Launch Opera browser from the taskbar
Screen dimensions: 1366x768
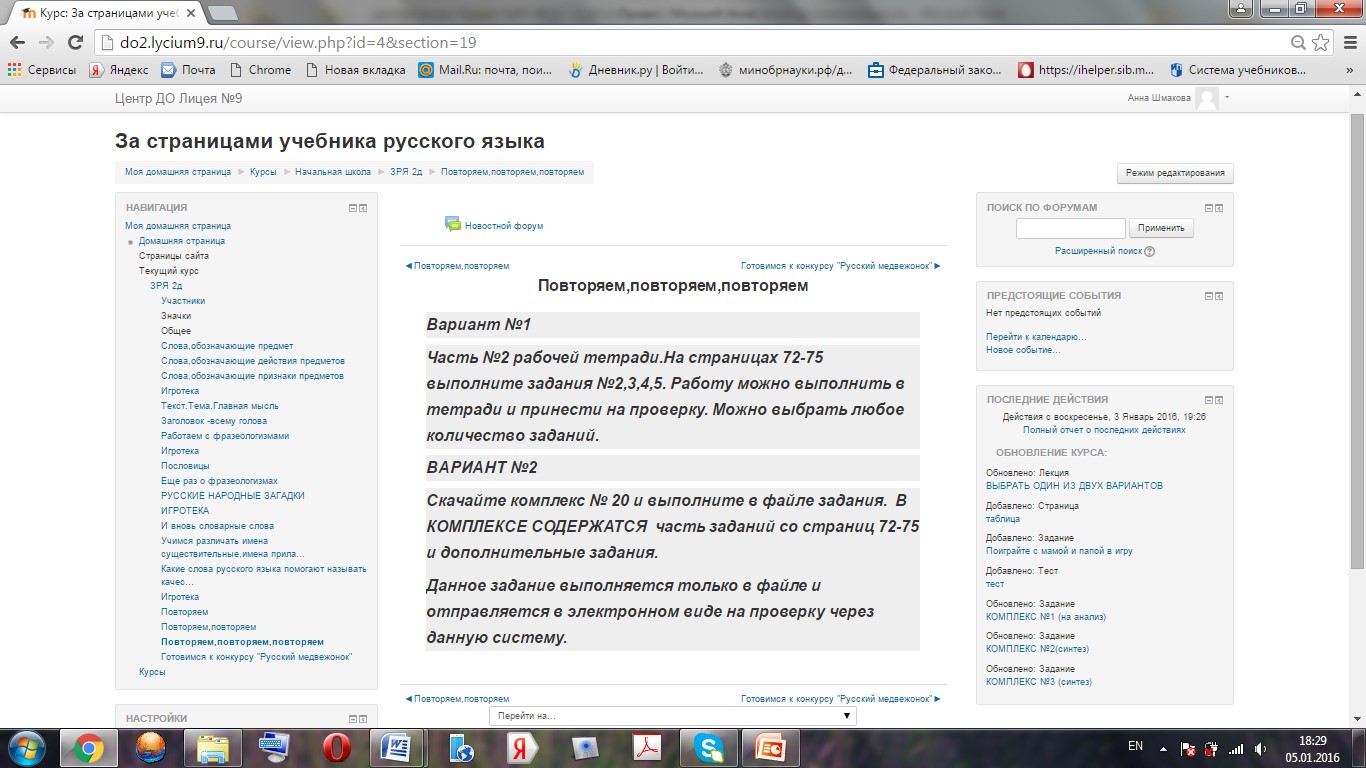(x=336, y=747)
